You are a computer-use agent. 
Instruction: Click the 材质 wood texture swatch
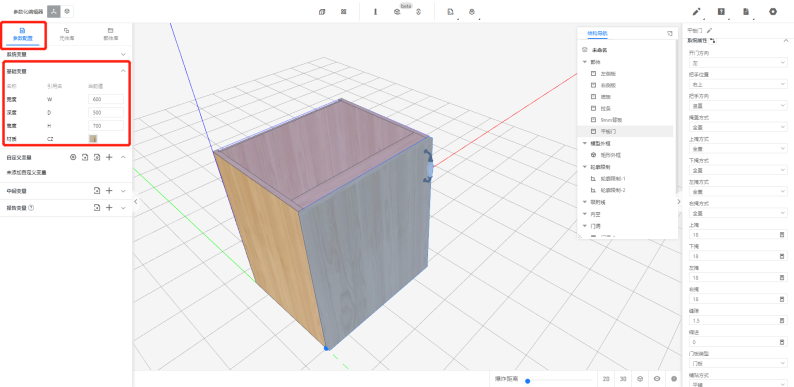point(93,138)
